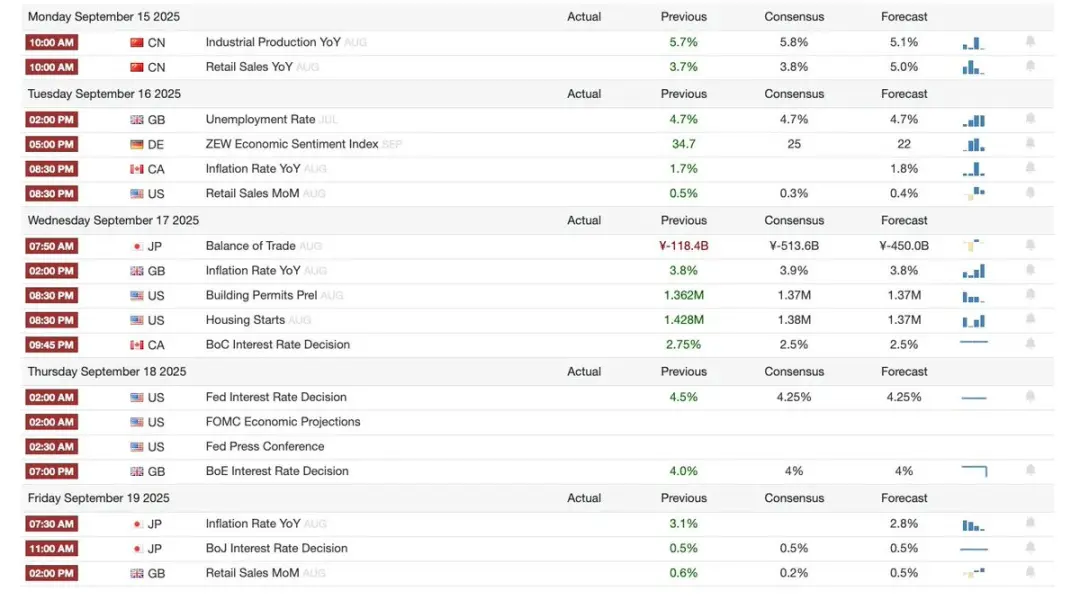Click the Consensus header under Monday September 15
This screenshot has height=600, width=1080.
(x=794, y=17)
